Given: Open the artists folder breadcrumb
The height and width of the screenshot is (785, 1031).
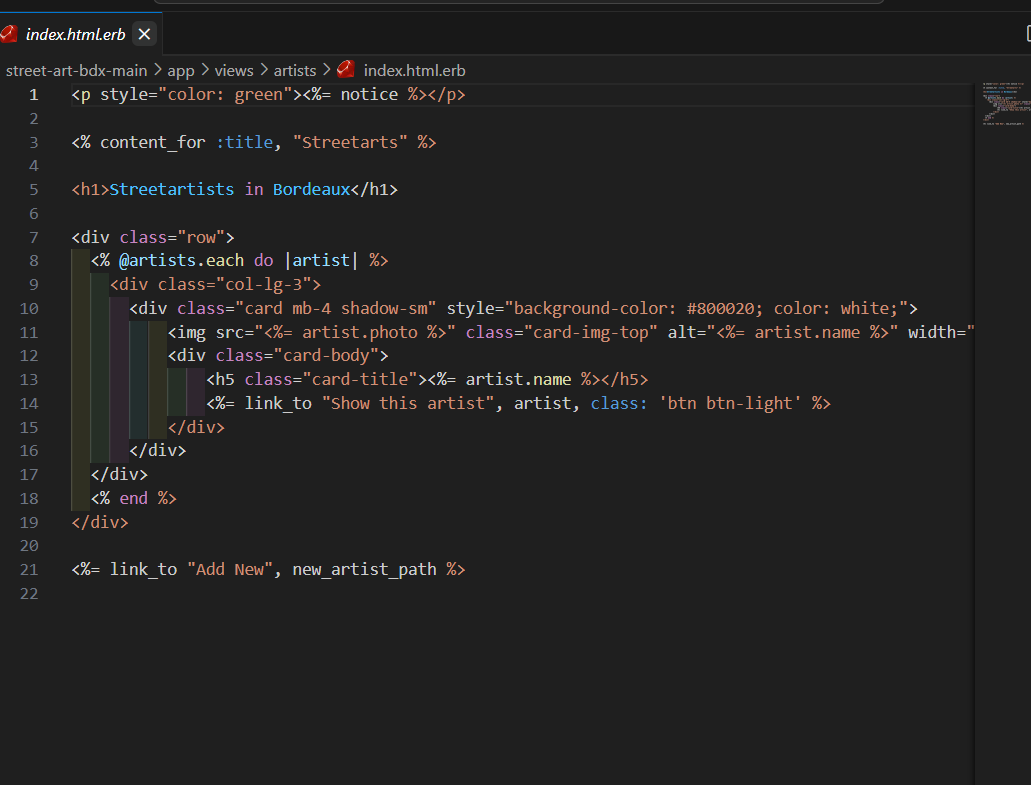Looking at the screenshot, I should coord(295,70).
